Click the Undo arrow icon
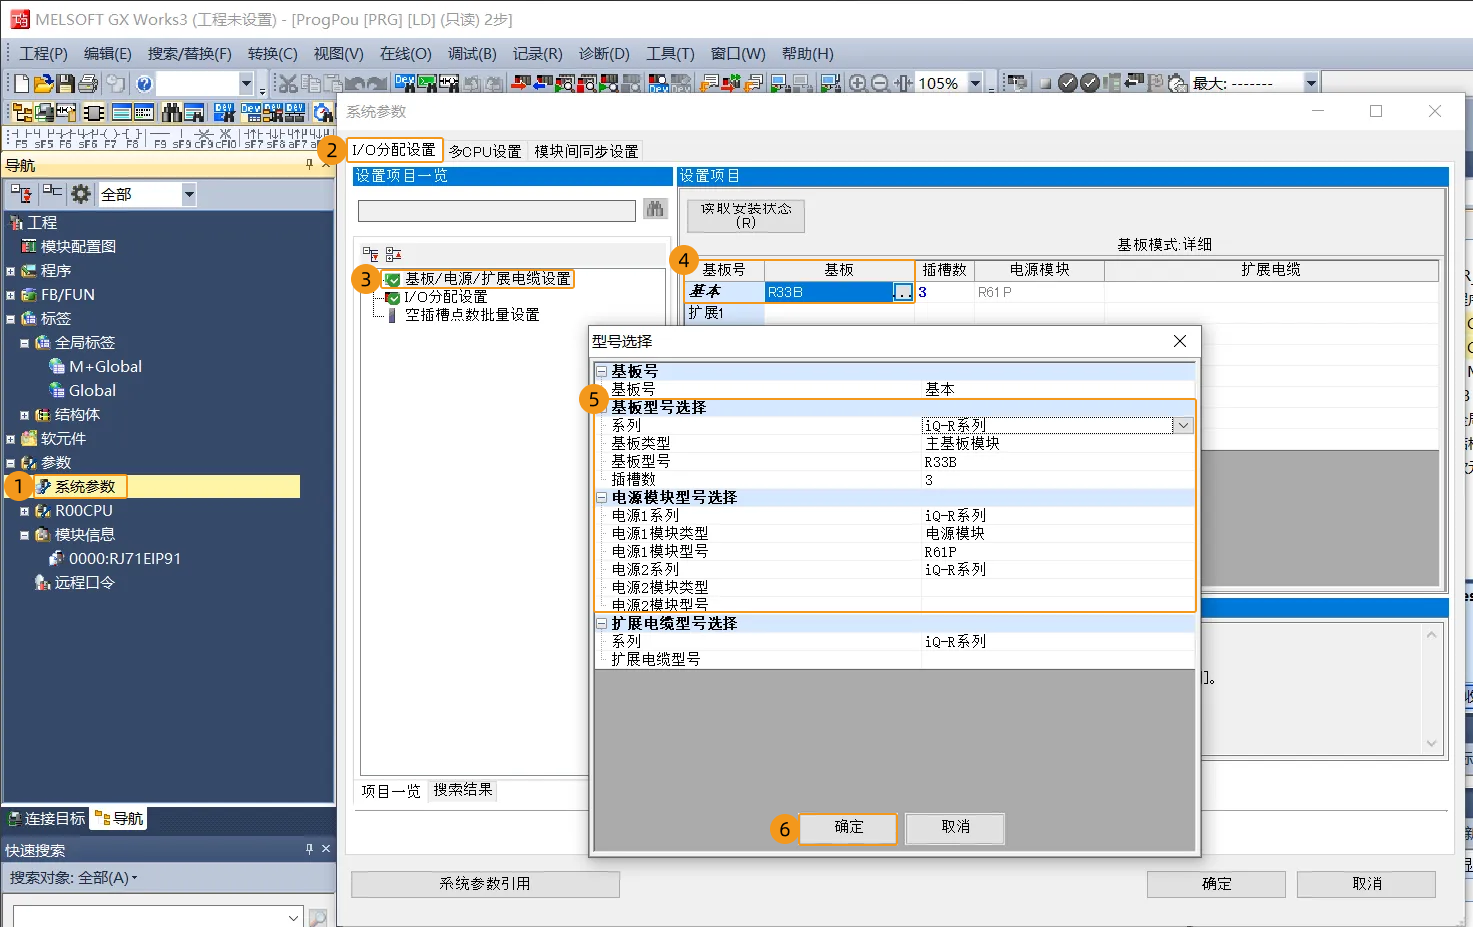The height and width of the screenshot is (927, 1473). 356,84
